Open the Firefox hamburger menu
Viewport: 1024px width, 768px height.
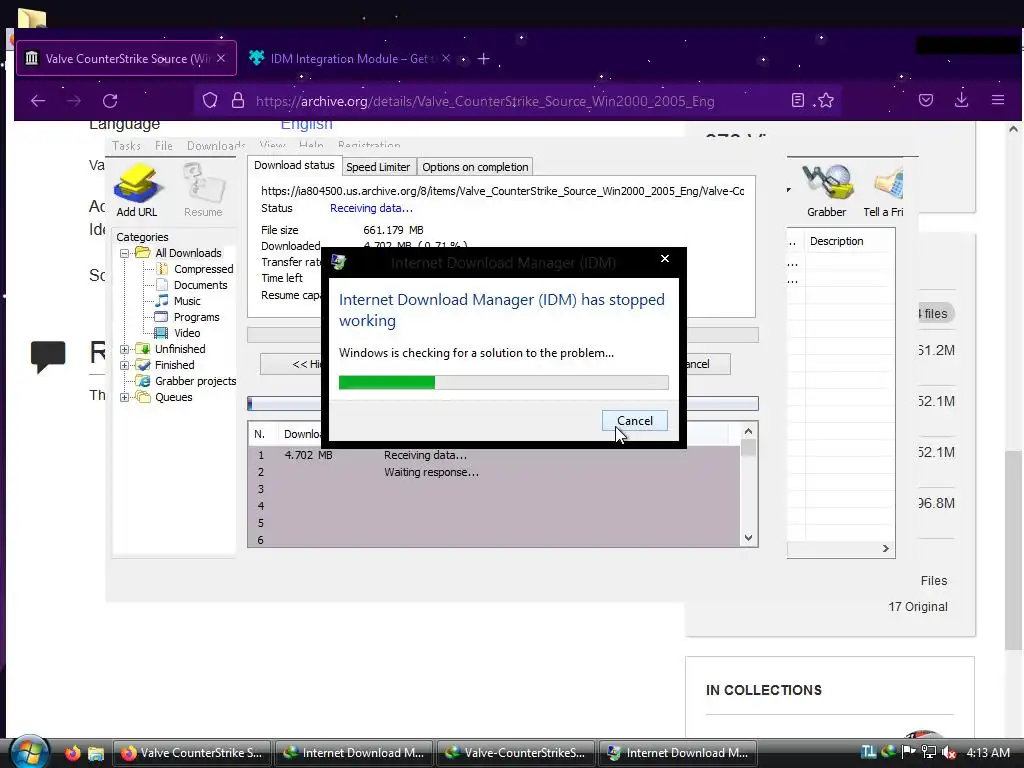coord(998,100)
